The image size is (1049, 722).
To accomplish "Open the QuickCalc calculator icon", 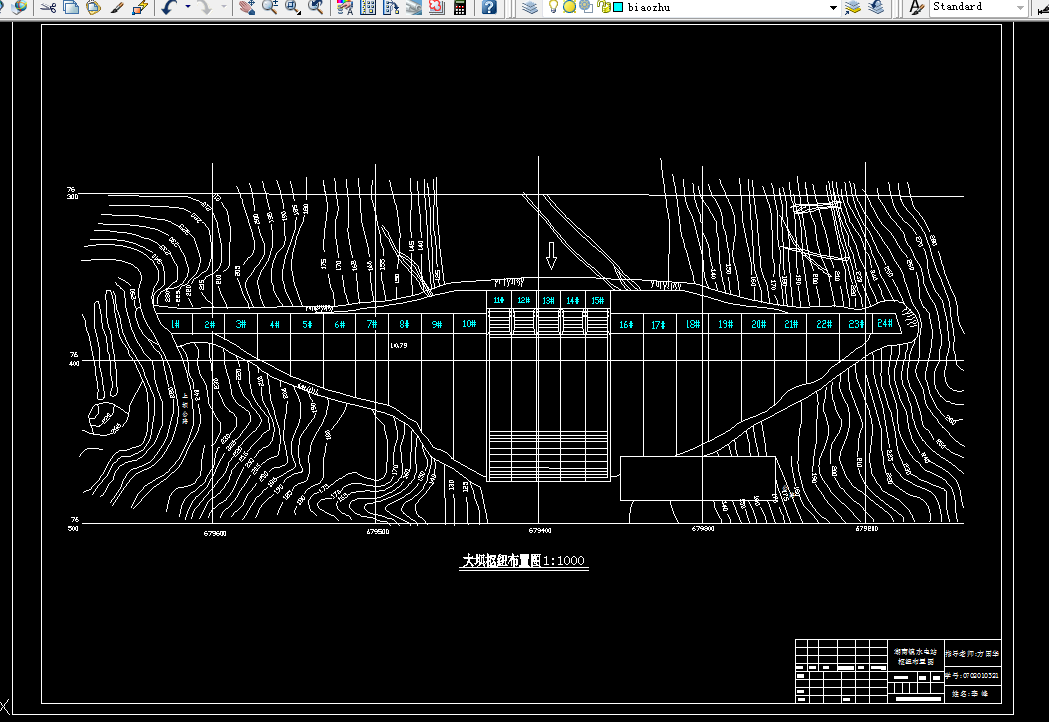I will tap(460, 7).
